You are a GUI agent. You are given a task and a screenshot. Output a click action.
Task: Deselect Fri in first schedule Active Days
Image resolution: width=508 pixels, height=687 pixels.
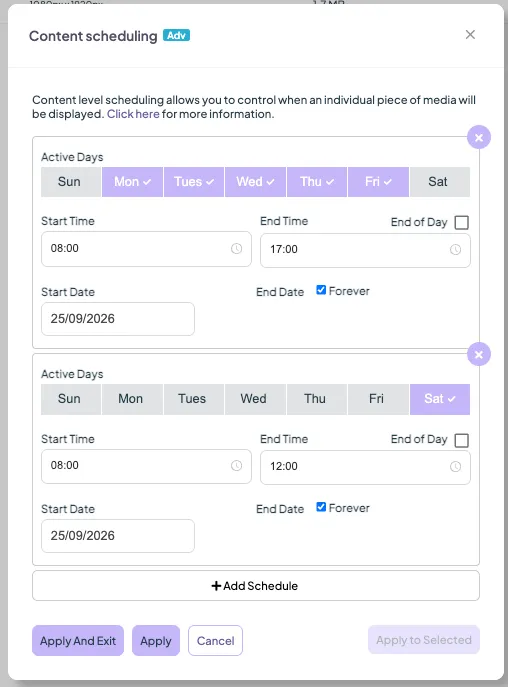pos(378,181)
